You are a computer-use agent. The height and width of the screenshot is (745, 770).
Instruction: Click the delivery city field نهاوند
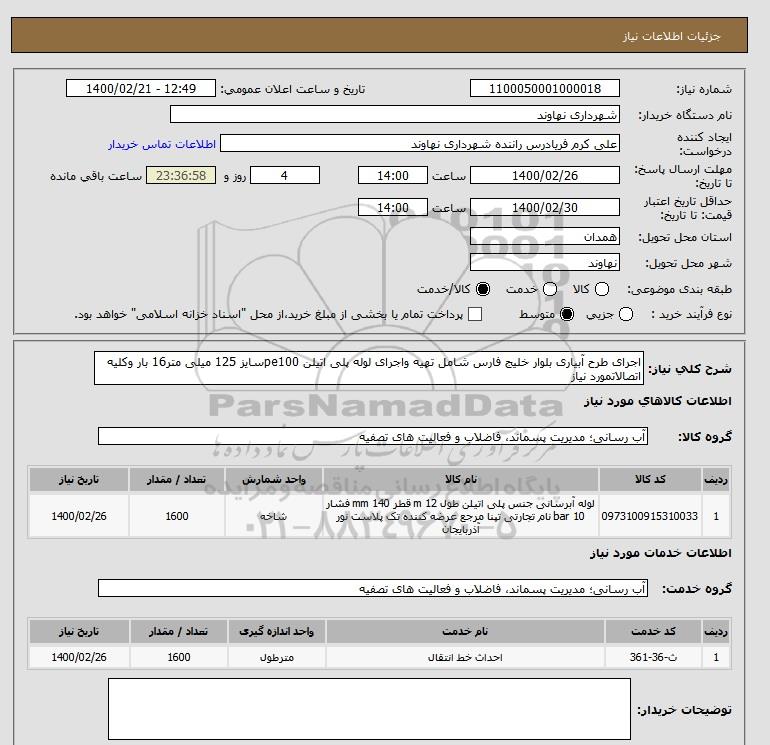point(545,263)
